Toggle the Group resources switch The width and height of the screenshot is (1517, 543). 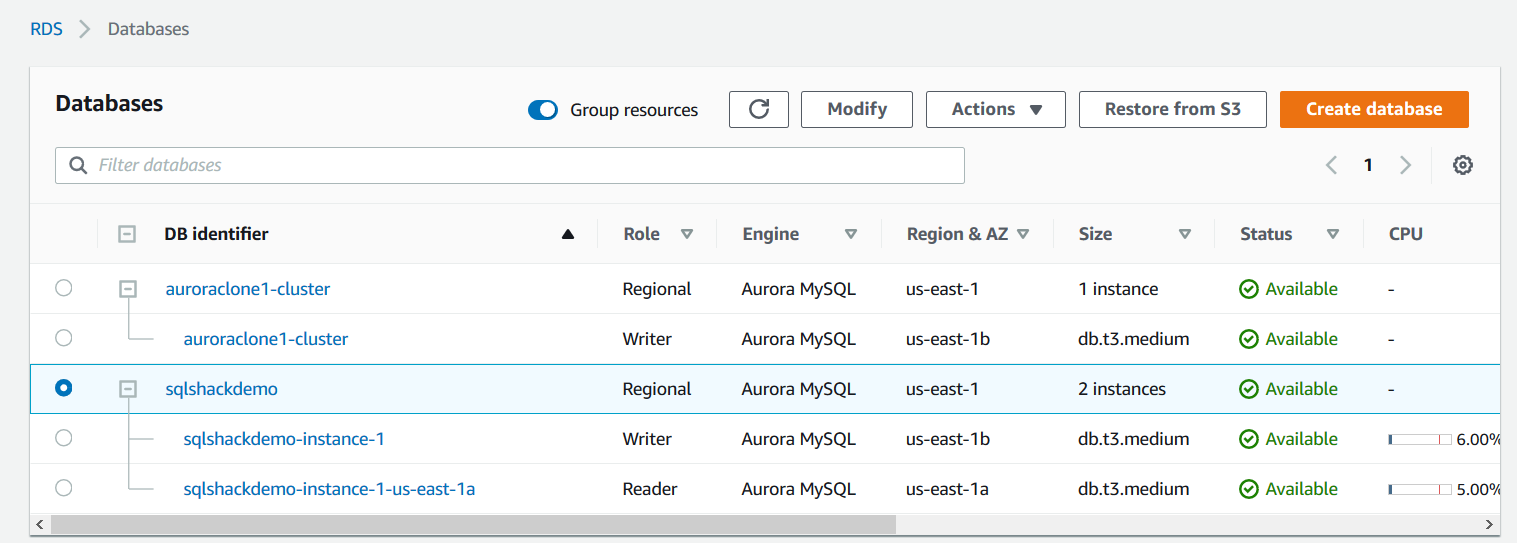pyautogui.click(x=543, y=110)
